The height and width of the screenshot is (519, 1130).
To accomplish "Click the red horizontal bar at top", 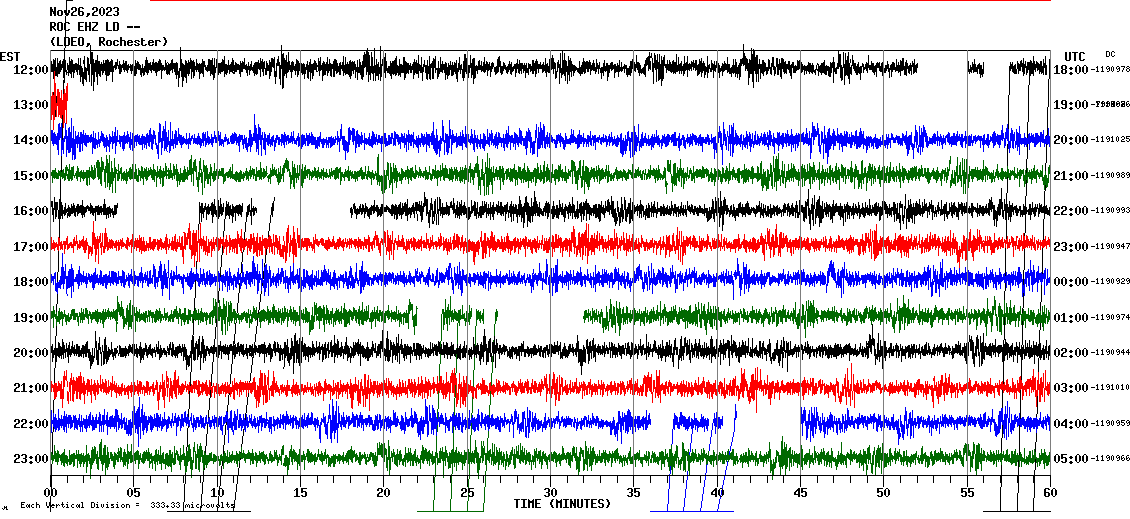I will coord(600,1).
